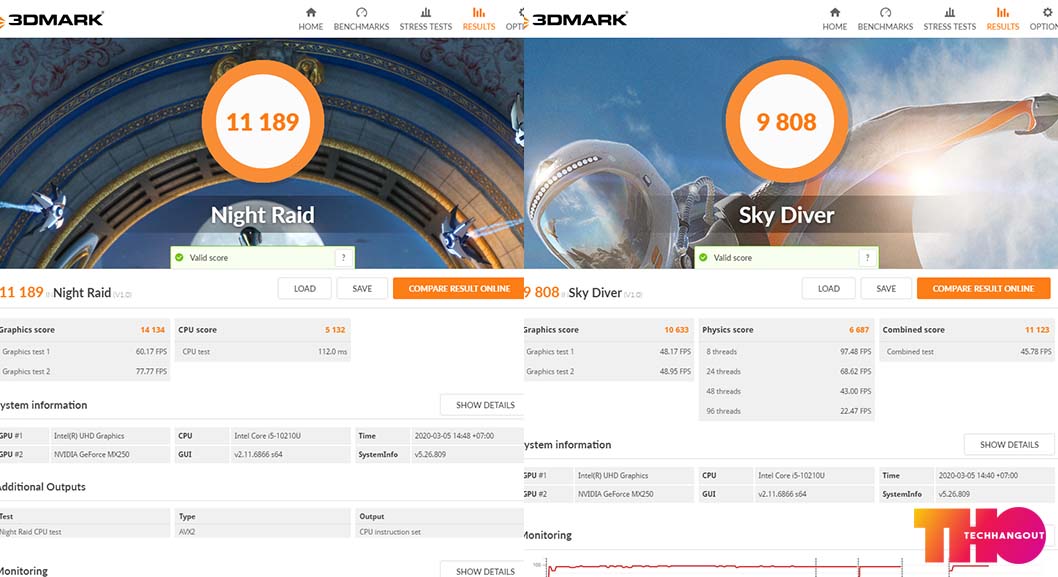1058x577 pixels.
Task: Click SAVE button in the Sky Diver window
Action: click(886, 288)
